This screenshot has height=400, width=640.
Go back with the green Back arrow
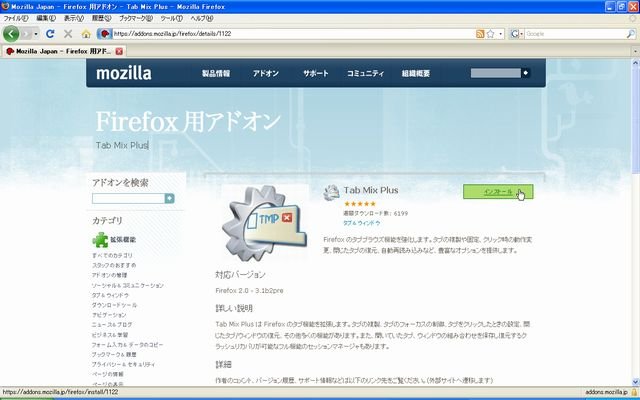[11, 34]
